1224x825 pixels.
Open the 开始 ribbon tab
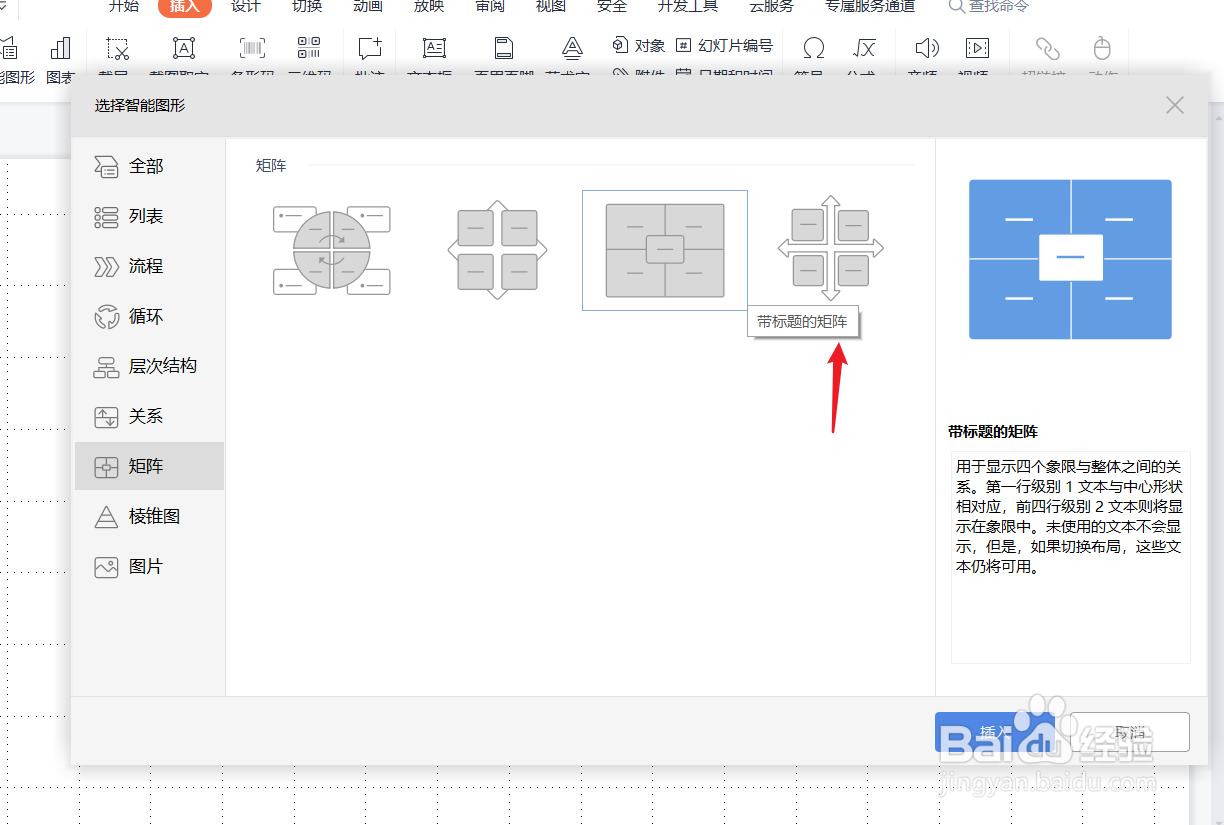coord(123,6)
